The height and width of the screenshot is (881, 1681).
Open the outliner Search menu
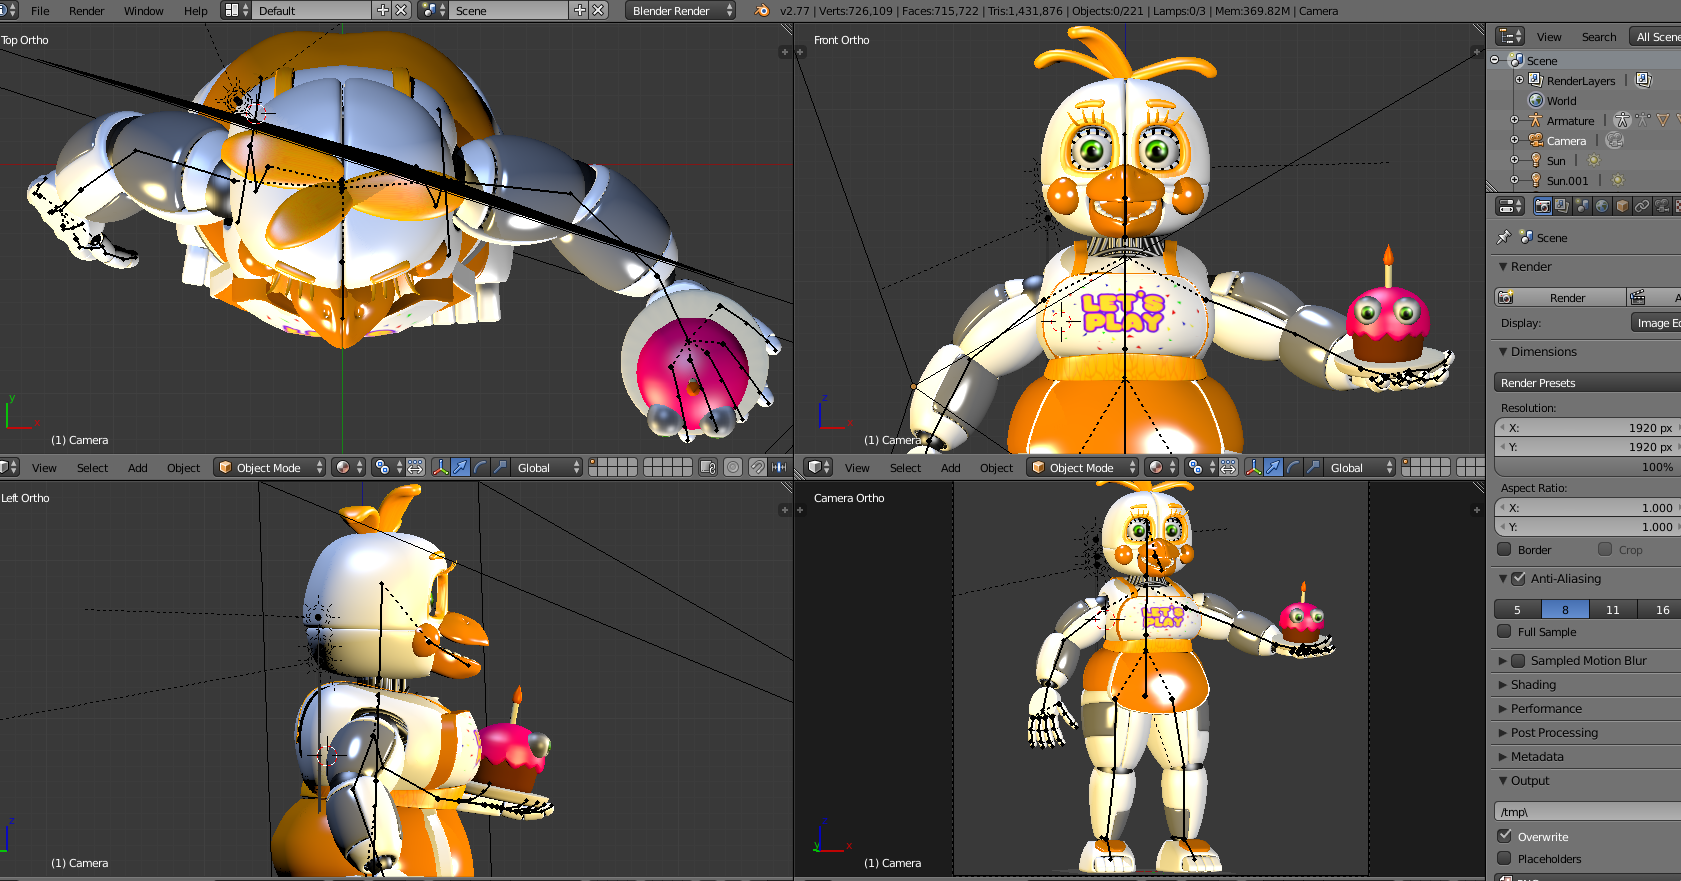1599,37
